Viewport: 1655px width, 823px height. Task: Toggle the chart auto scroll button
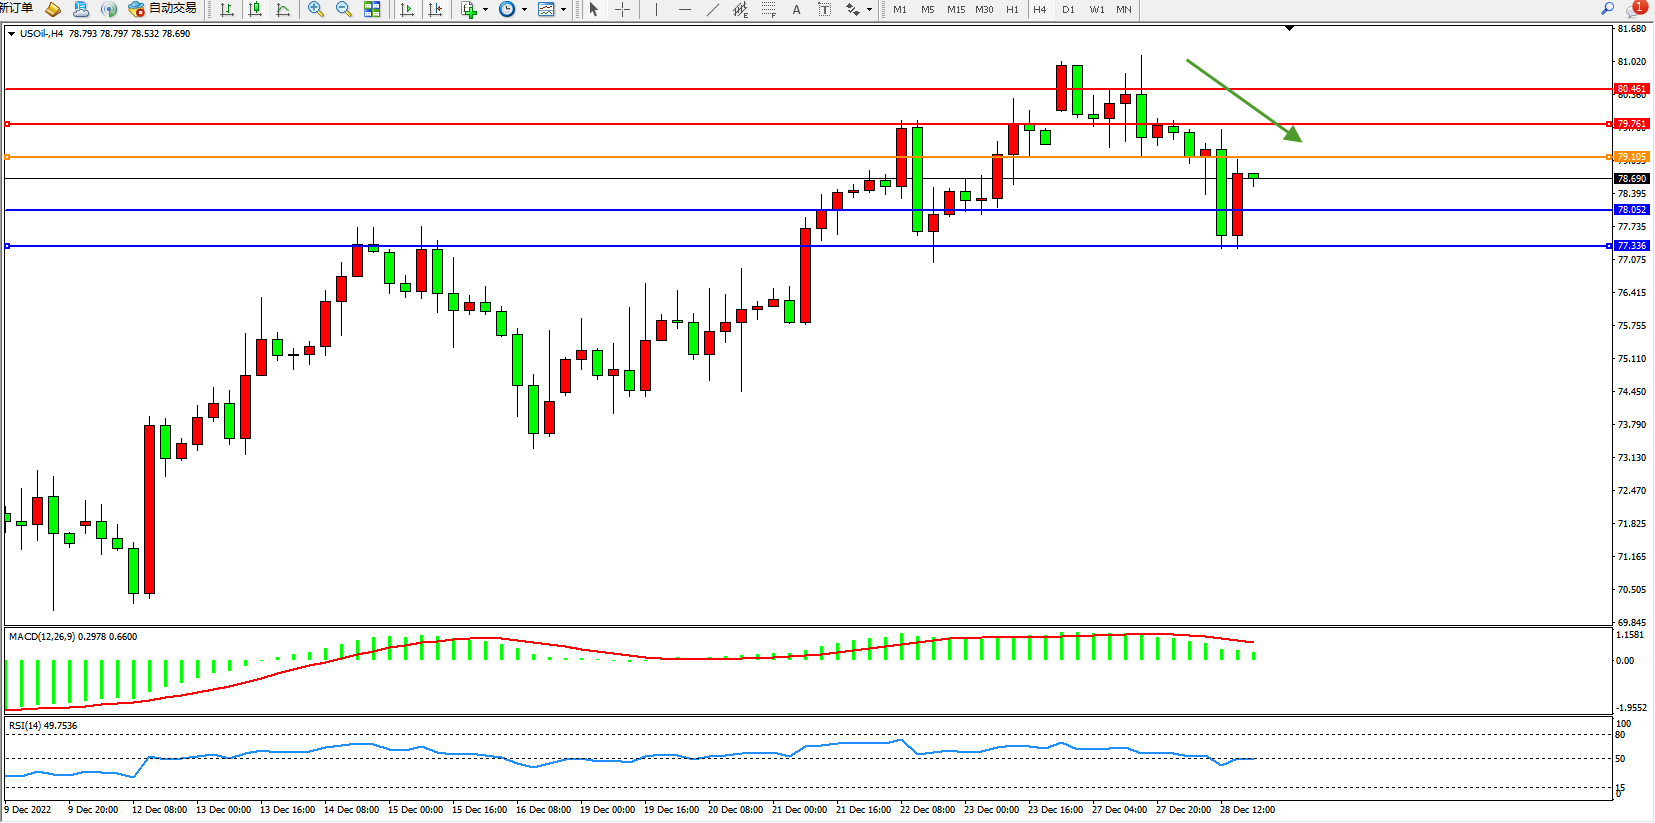(407, 10)
